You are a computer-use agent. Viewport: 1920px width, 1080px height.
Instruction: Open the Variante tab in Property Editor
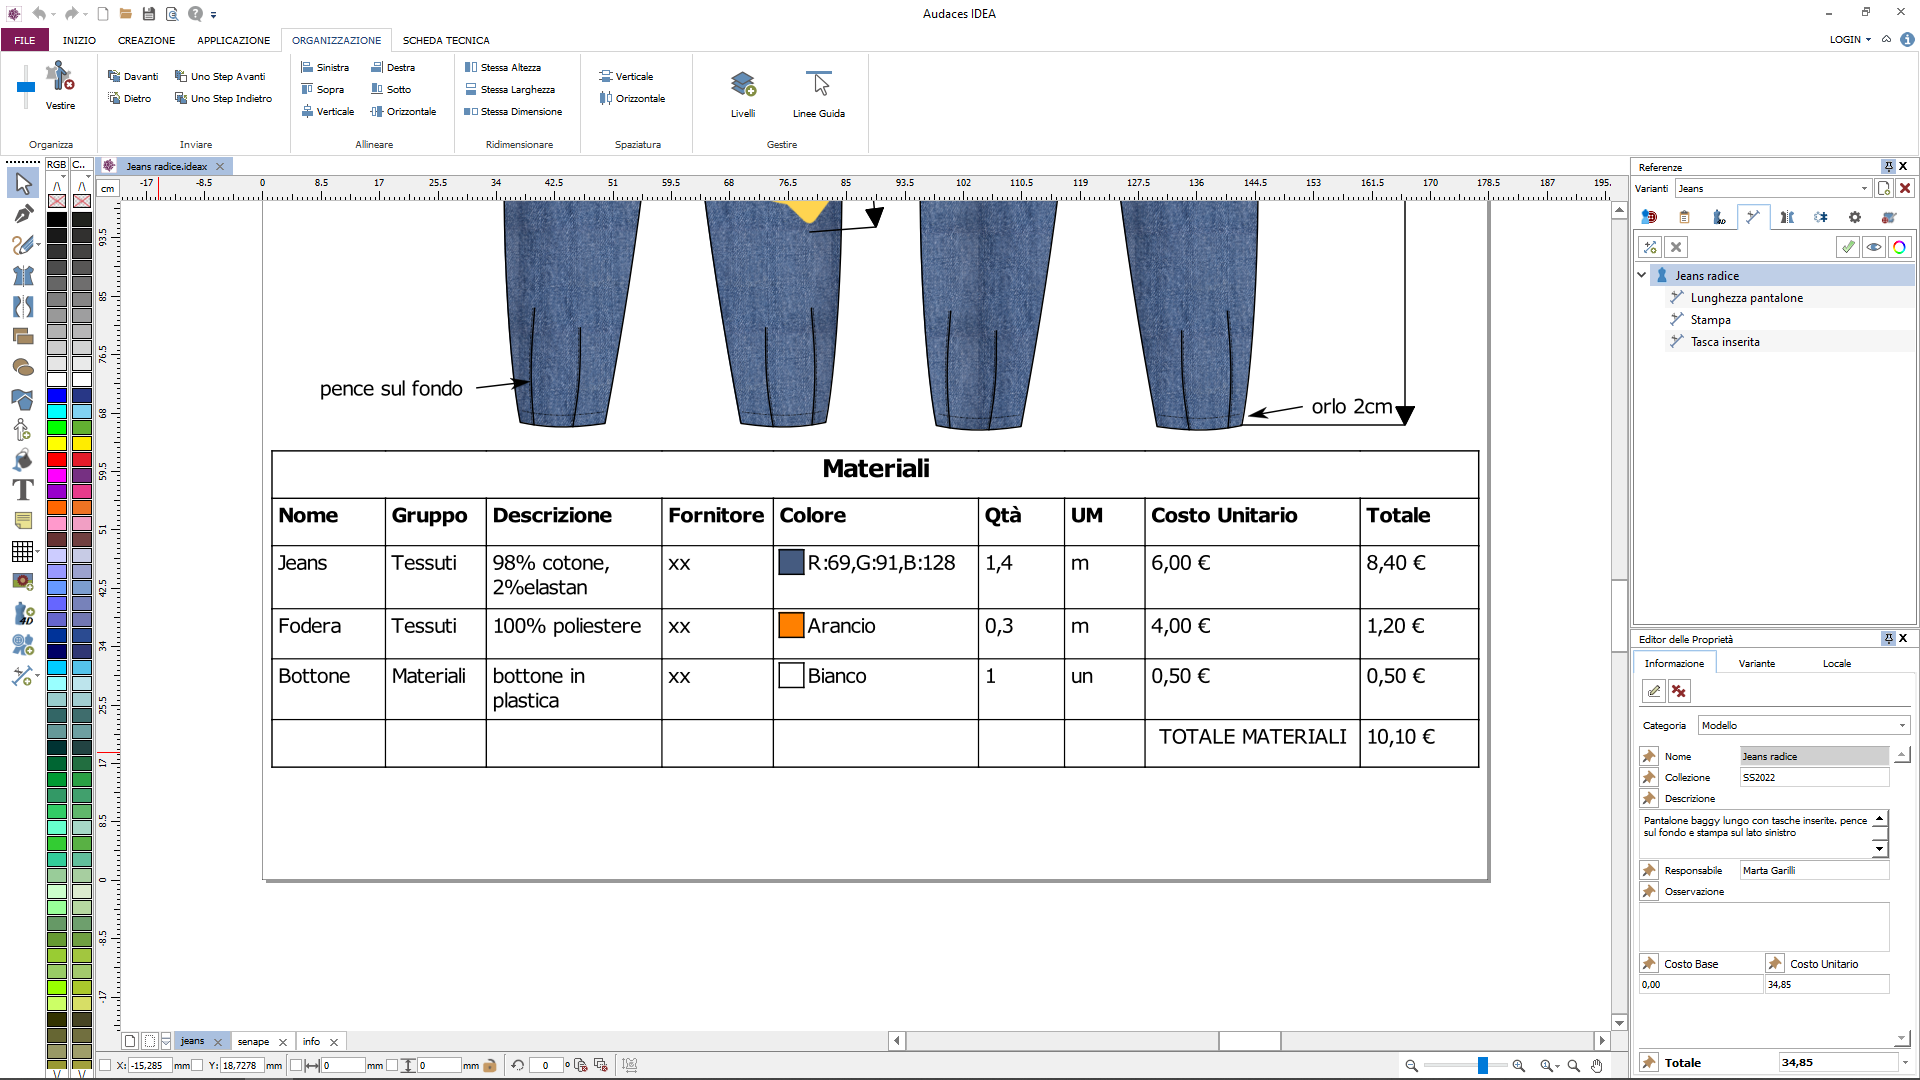coord(1757,663)
